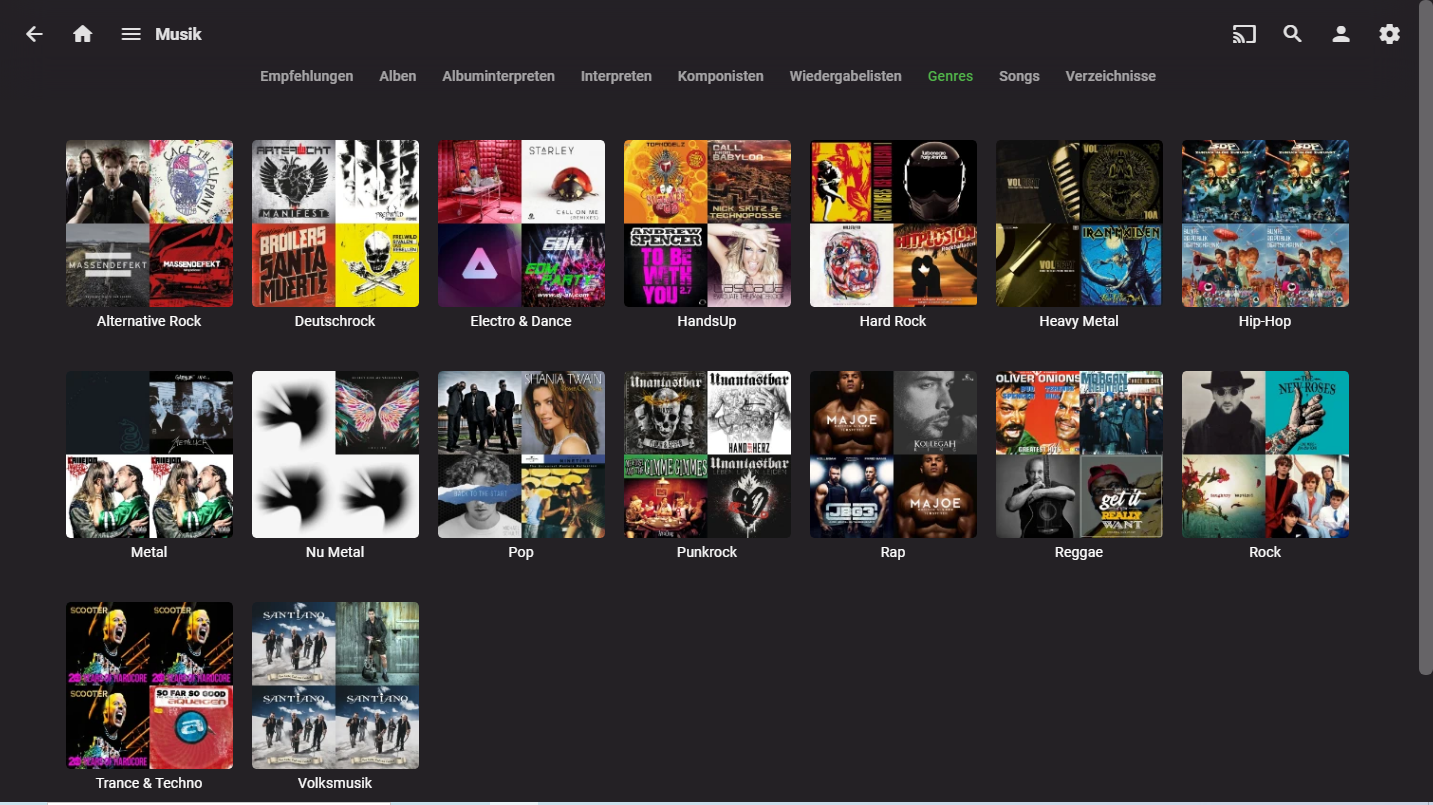Click the Hard Rock label

pyautogui.click(x=893, y=321)
